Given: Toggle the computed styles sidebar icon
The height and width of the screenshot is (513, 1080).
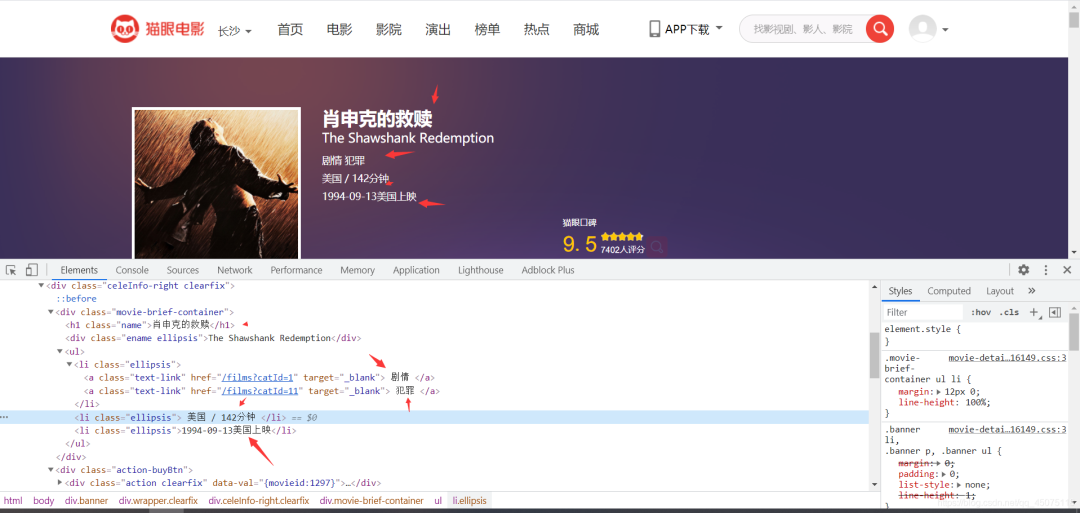Looking at the screenshot, I should click(x=1054, y=312).
